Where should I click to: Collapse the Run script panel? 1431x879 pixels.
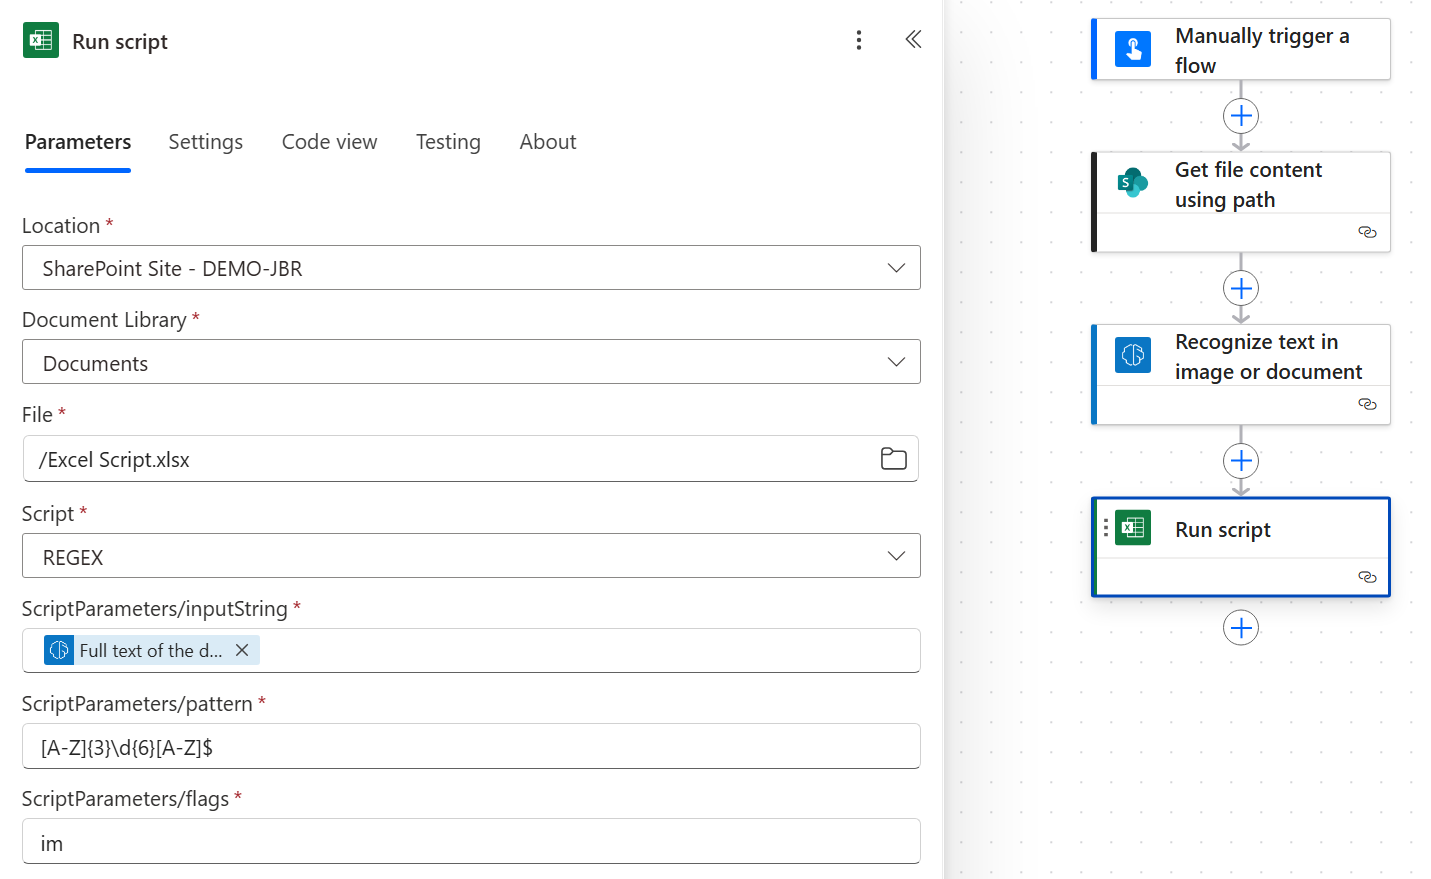coord(913,40)
